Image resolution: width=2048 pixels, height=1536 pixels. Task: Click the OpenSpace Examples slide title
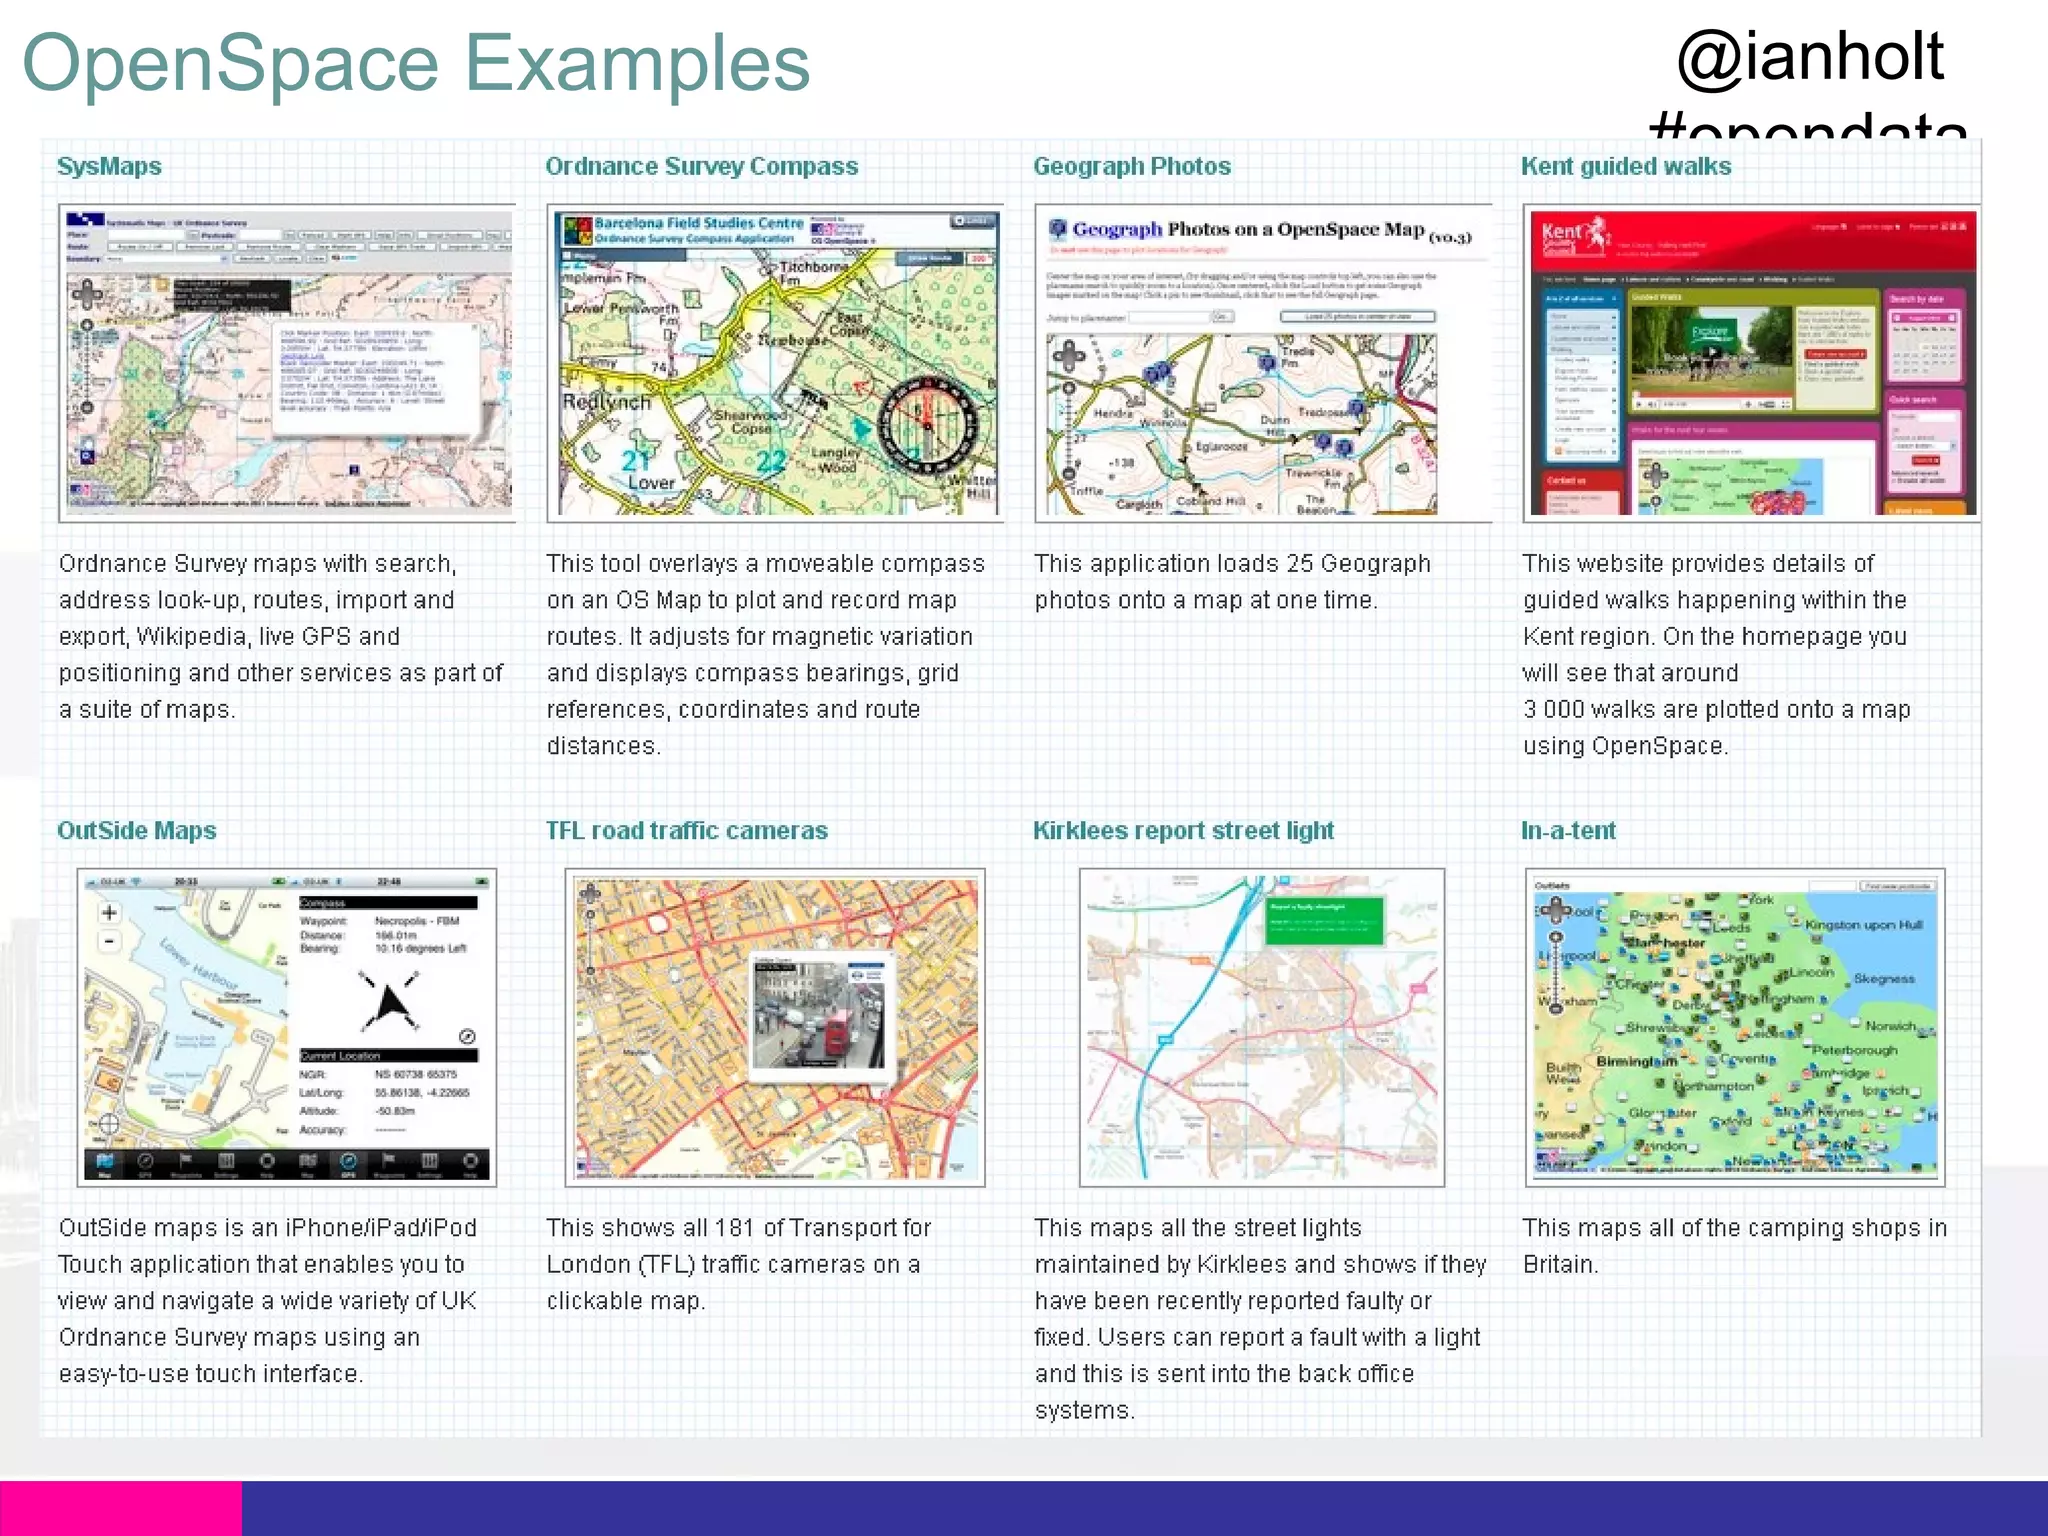[416, 63]
